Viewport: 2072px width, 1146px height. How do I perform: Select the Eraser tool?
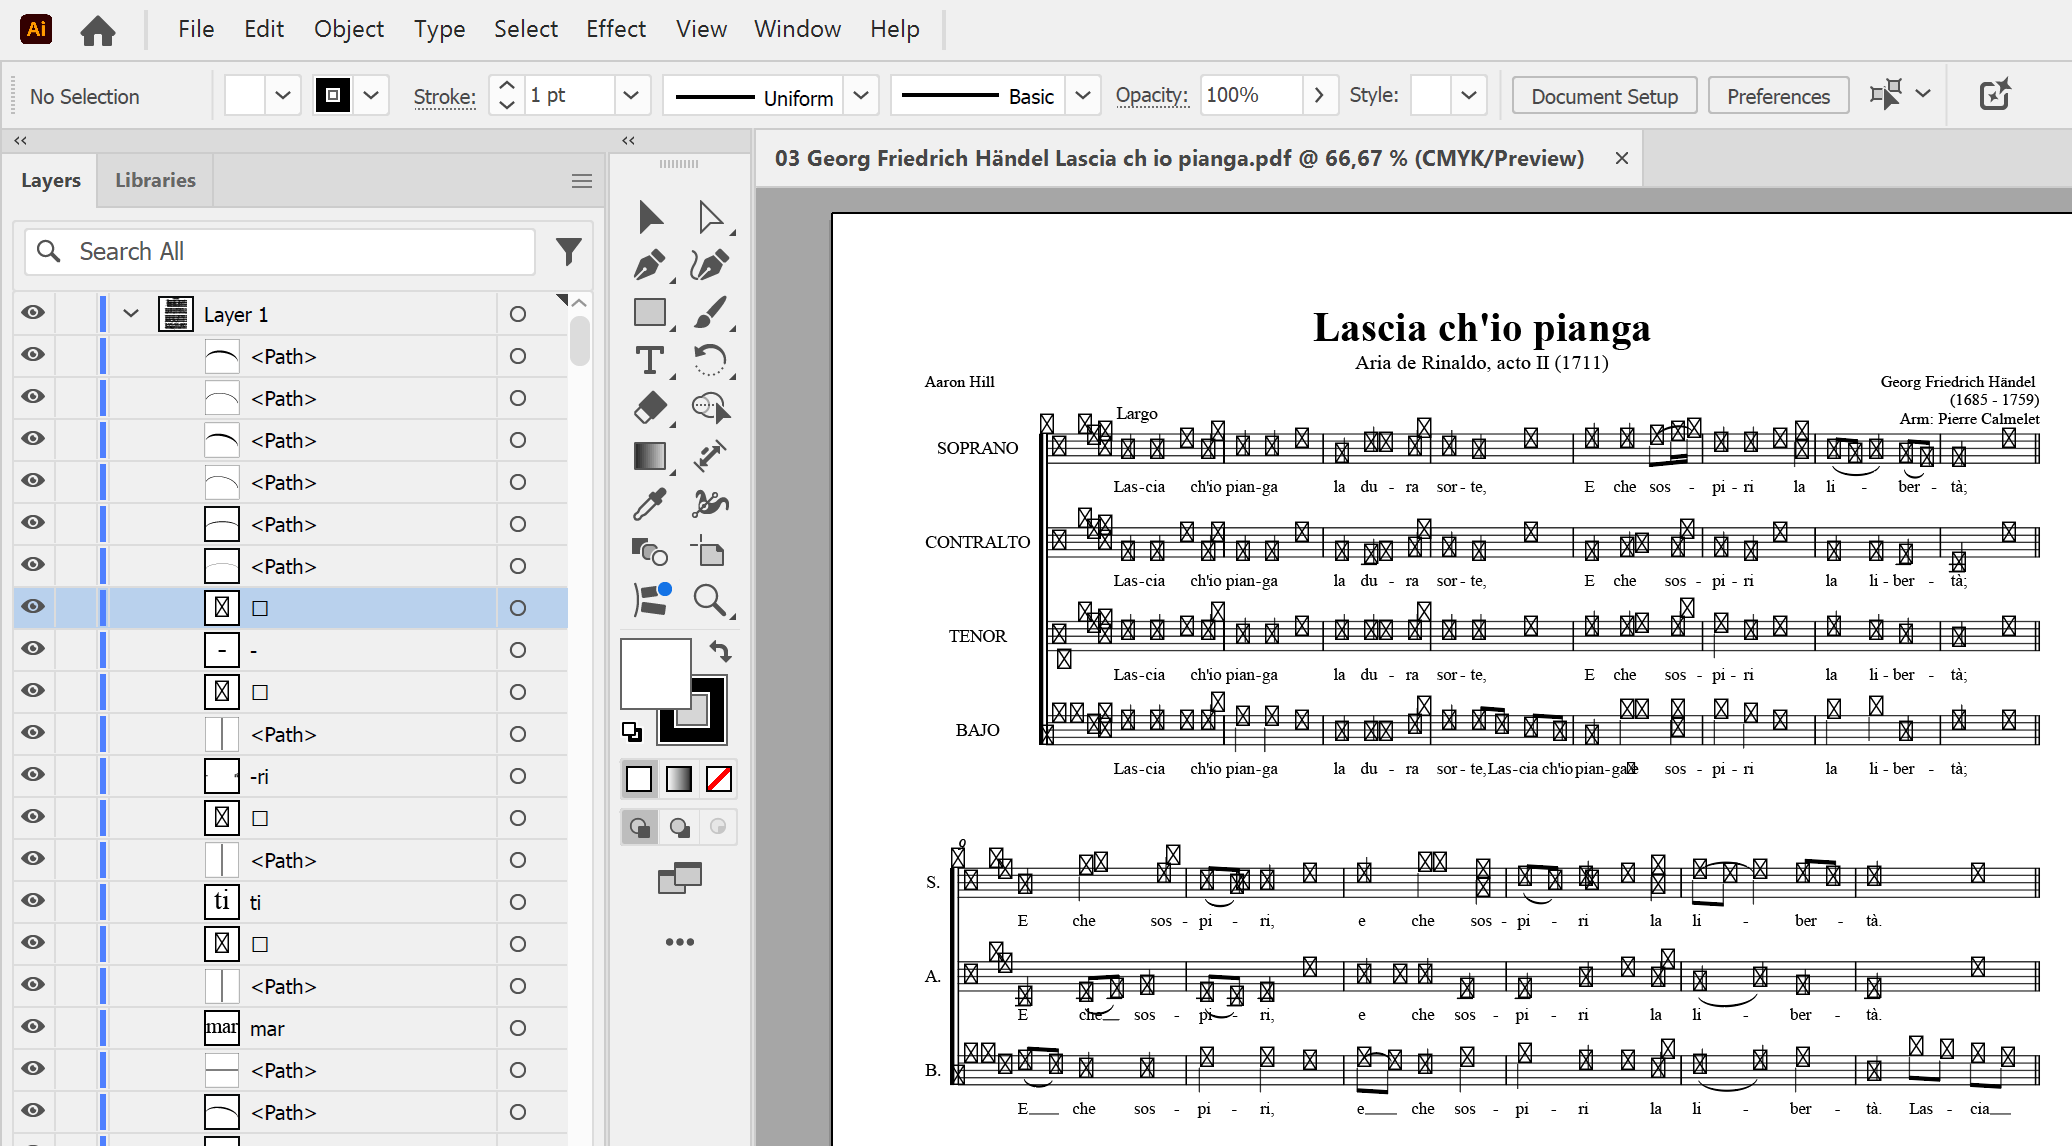point(650,407)
